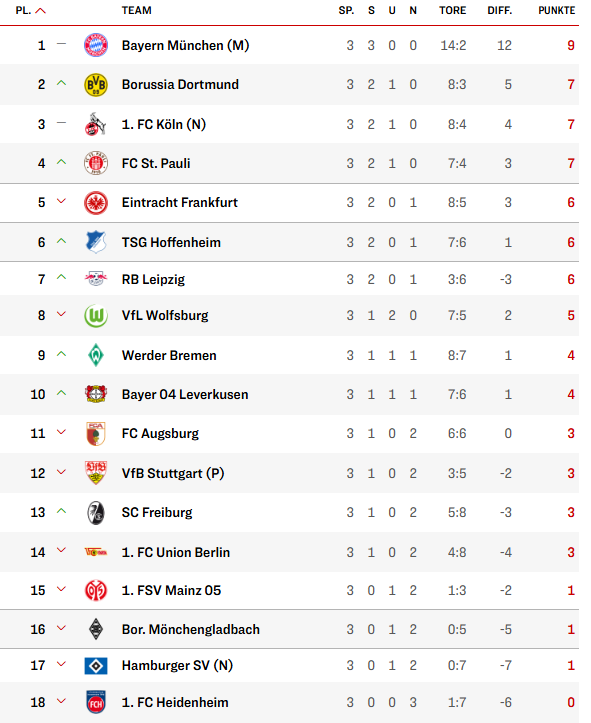Sort table by TORE column header
591x723 pixels.
click(x=452, y=10)
